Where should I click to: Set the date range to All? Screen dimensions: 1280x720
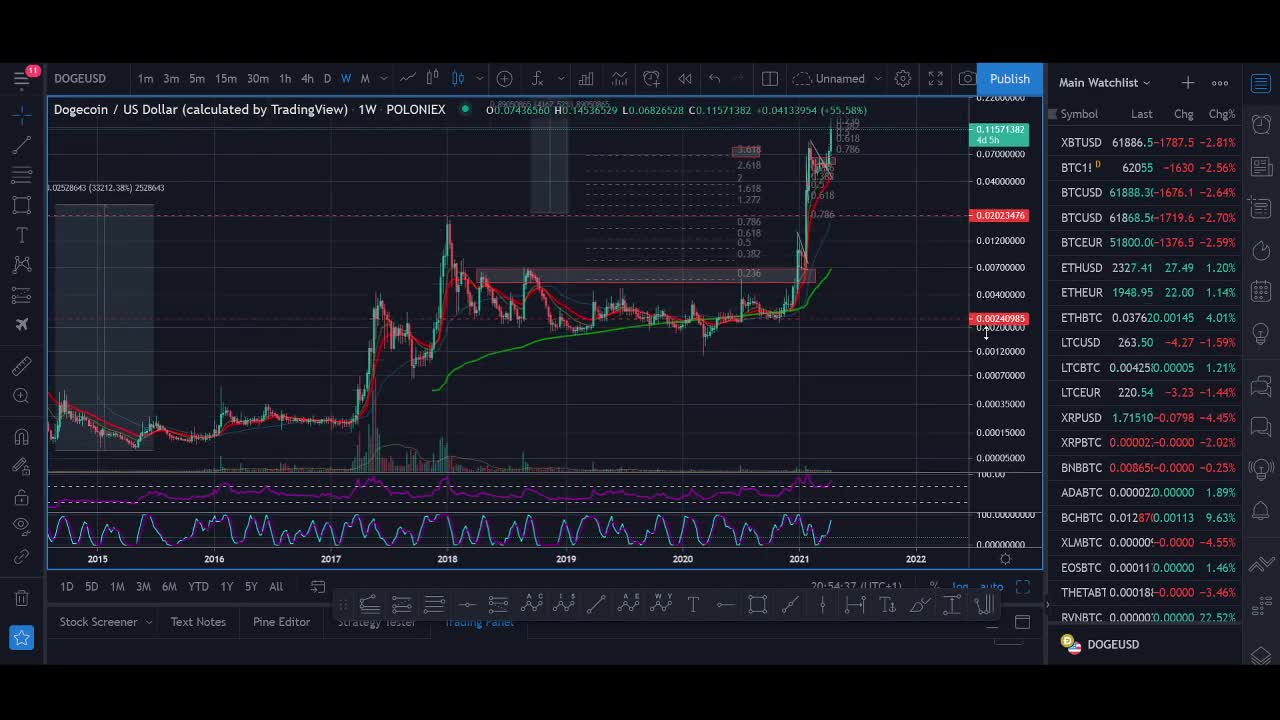[276, 587]
